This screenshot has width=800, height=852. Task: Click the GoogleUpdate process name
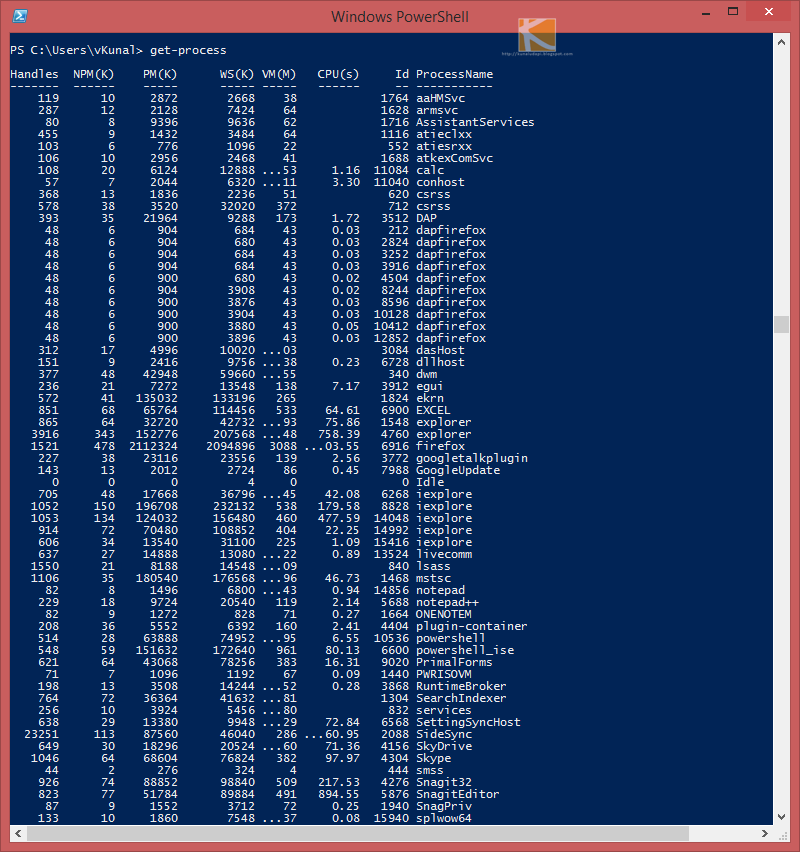tap(458, 470)
